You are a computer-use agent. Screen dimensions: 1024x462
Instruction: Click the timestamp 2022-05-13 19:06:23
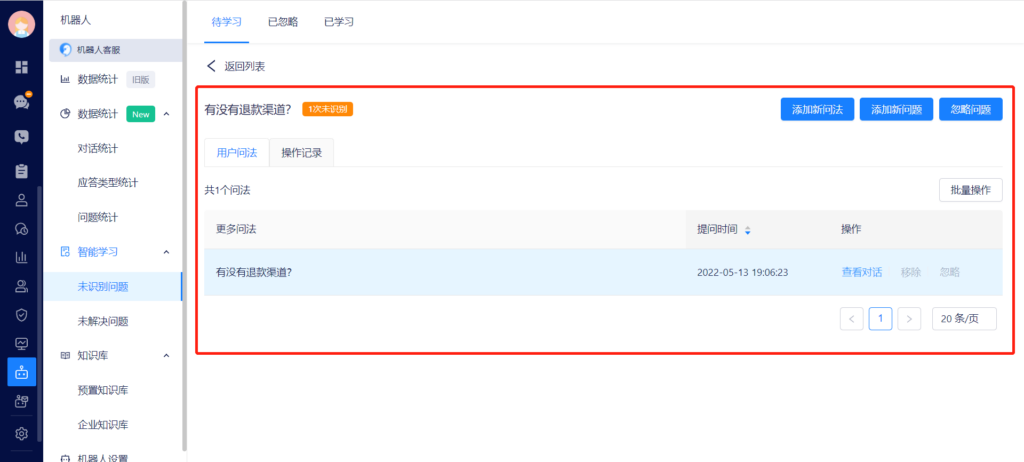tap(743, 272)
